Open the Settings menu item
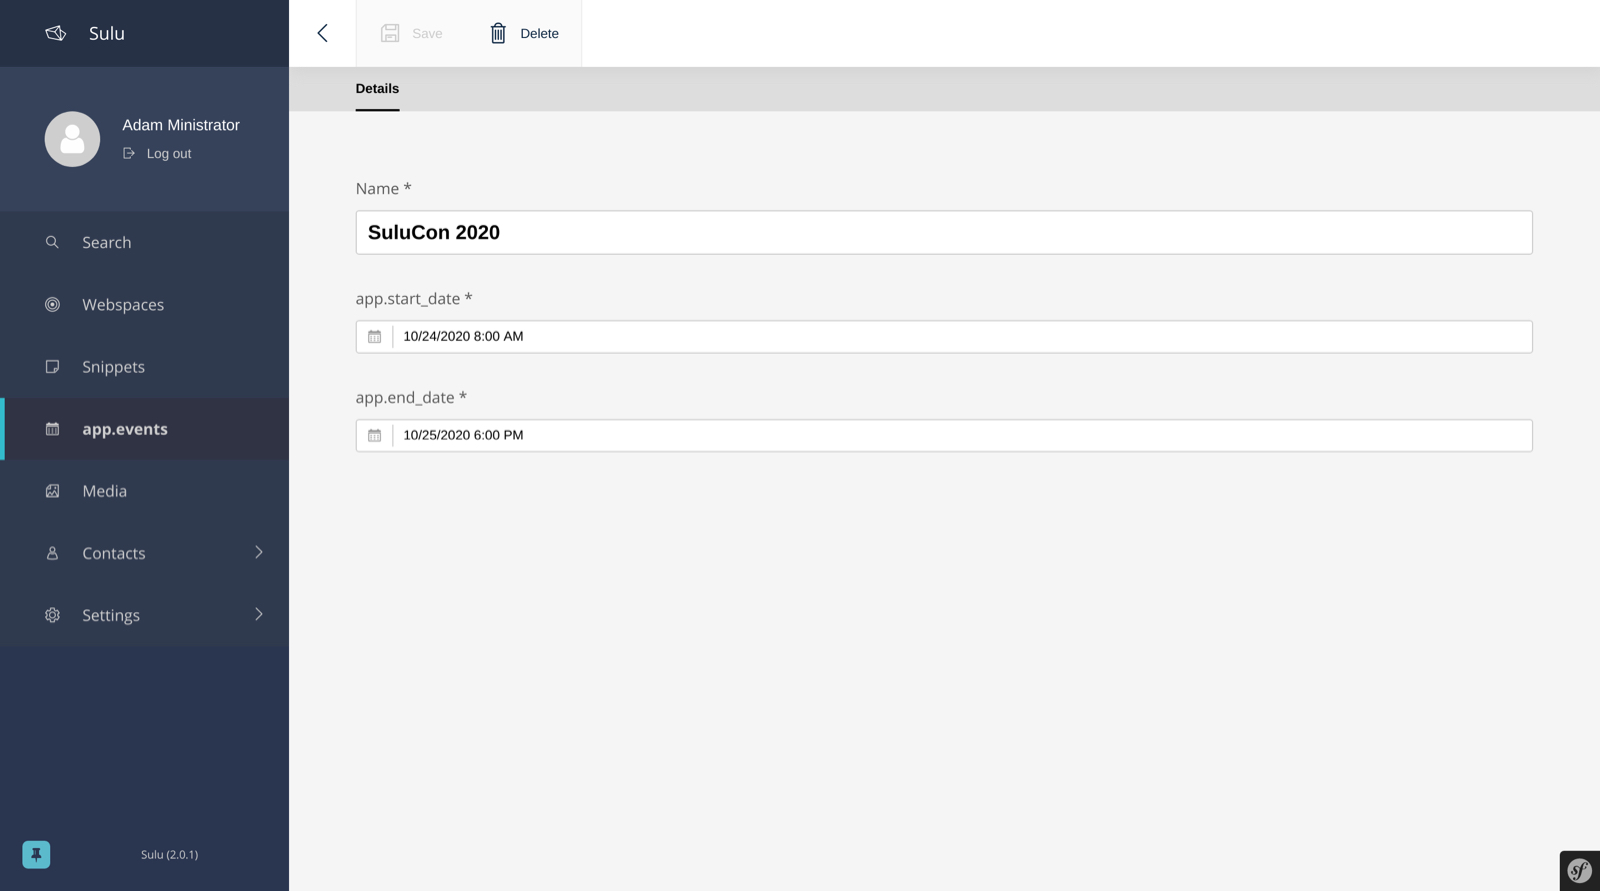Viewport: 1600px width, 891px height. [144, 615]
